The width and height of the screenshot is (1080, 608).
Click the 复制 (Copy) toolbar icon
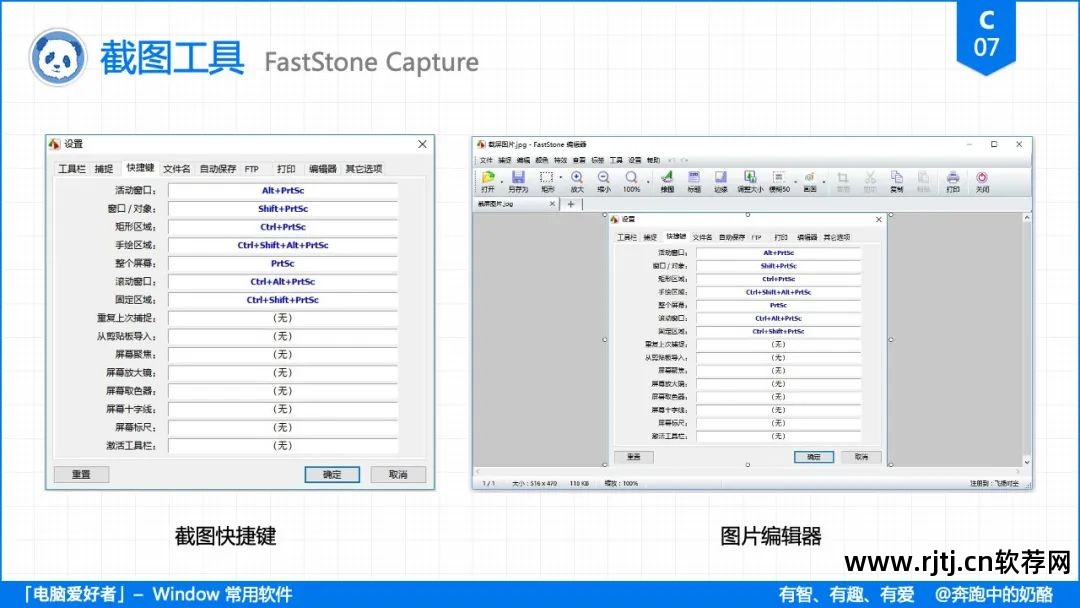(896, 178)
